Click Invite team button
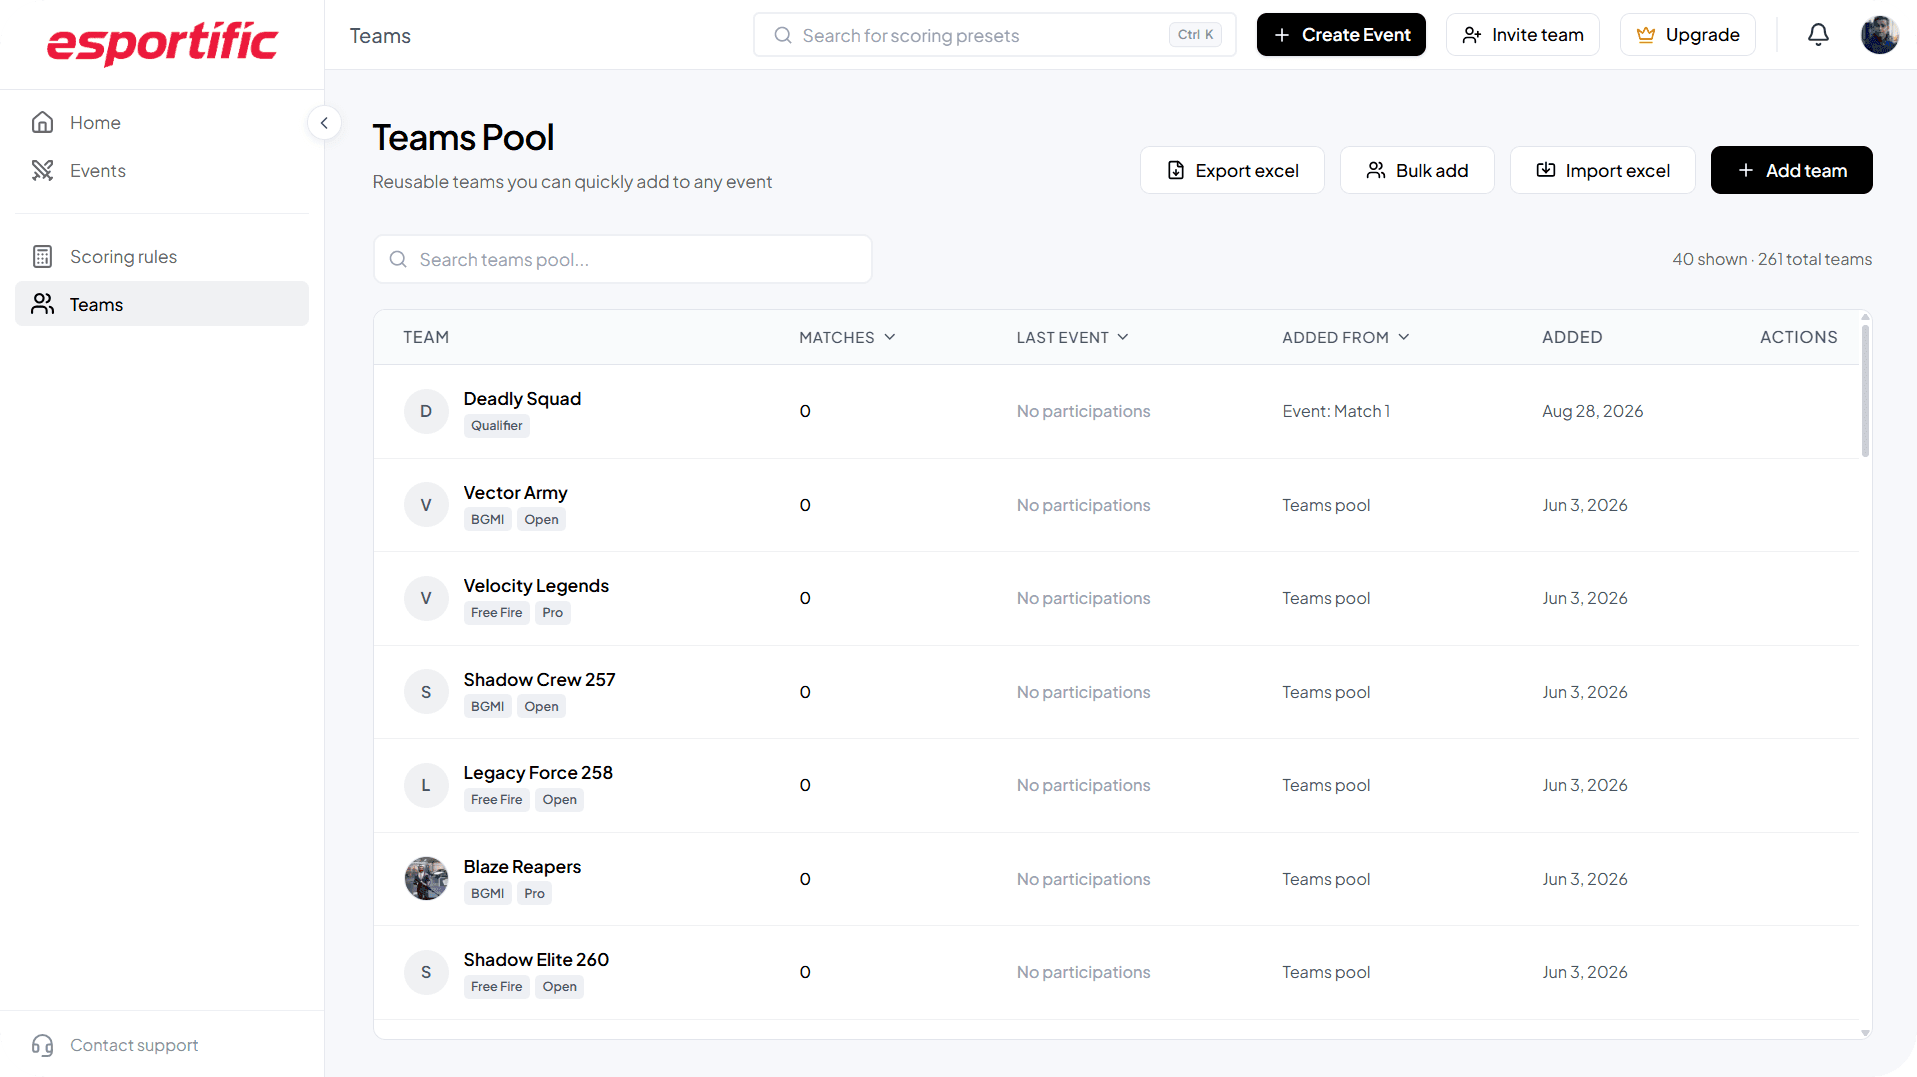This screenshot has height=1077, width=1917. (x=1522, y=35)
